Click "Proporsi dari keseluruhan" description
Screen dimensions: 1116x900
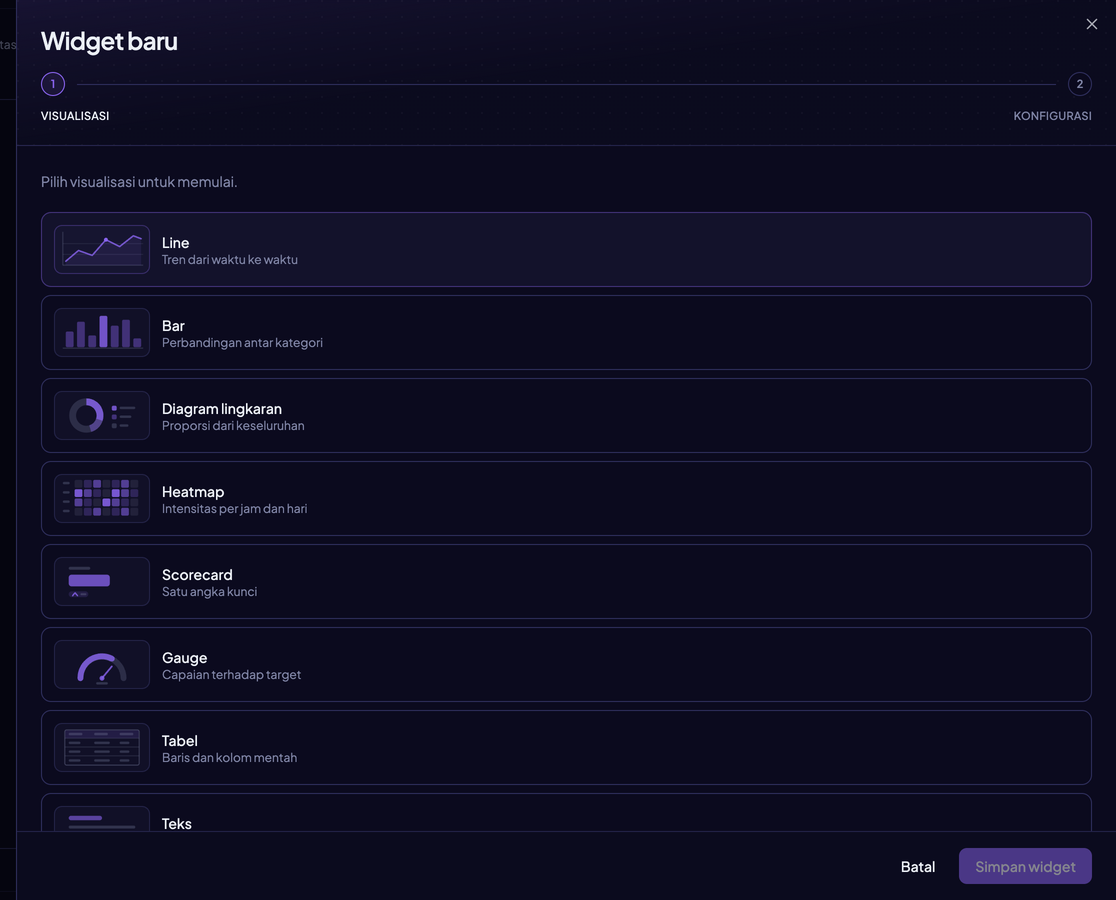tap(233, 425)
